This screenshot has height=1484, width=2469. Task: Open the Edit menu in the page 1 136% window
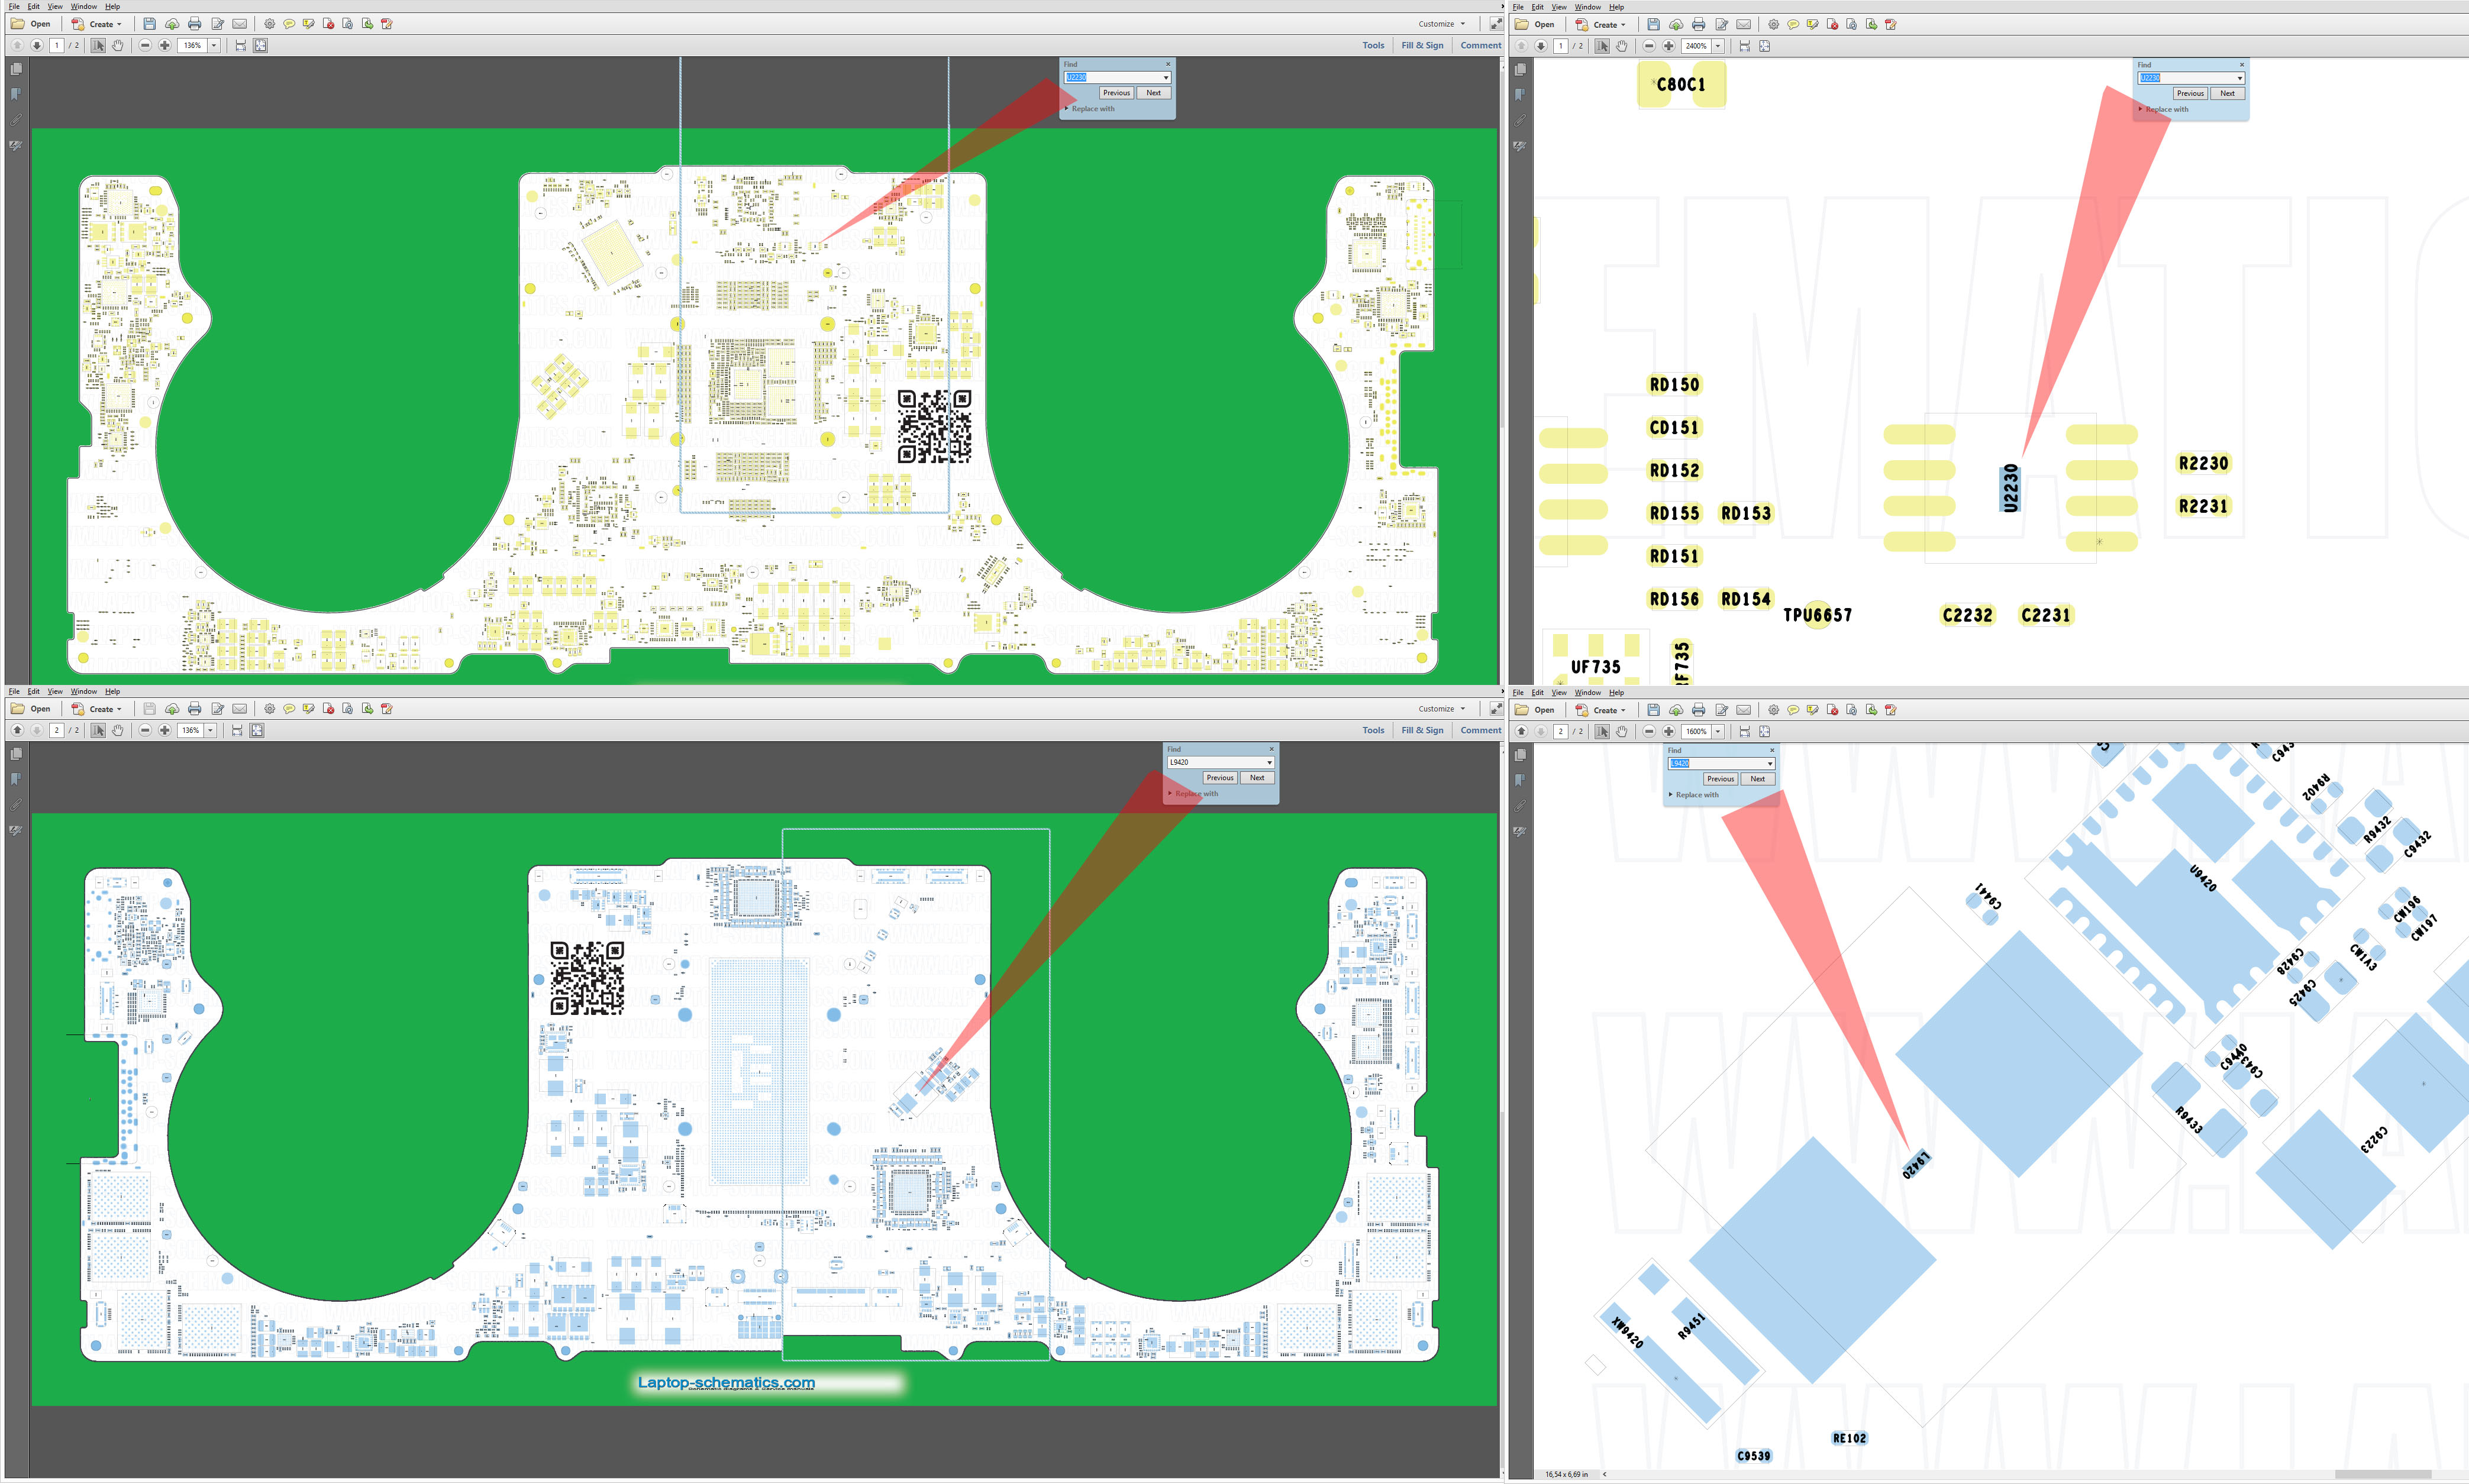tap(34, 6)
